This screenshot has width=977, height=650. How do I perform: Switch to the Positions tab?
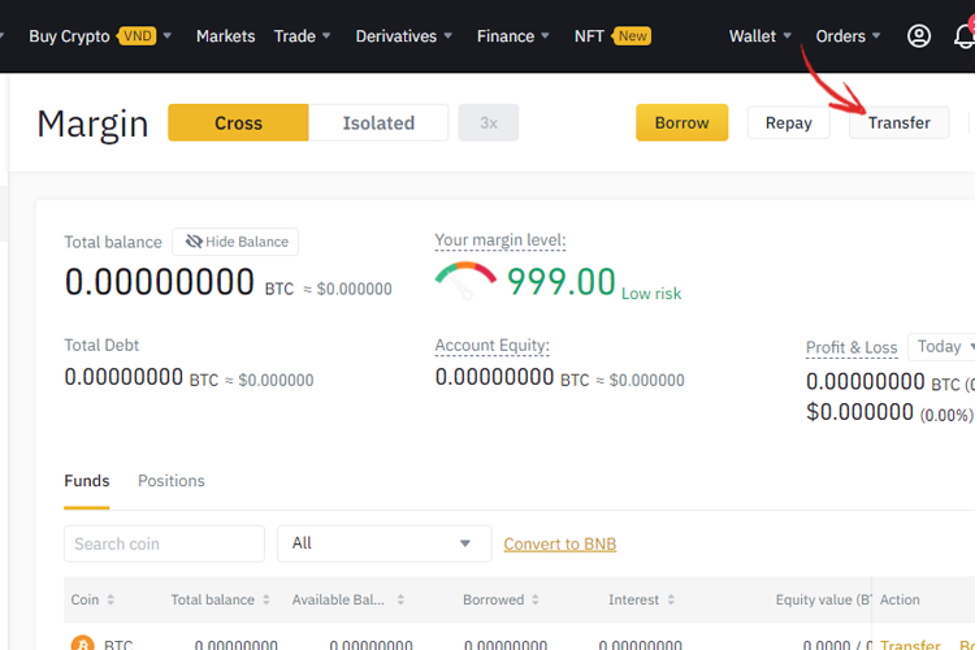pyautogui.click(x=171, y=481)
